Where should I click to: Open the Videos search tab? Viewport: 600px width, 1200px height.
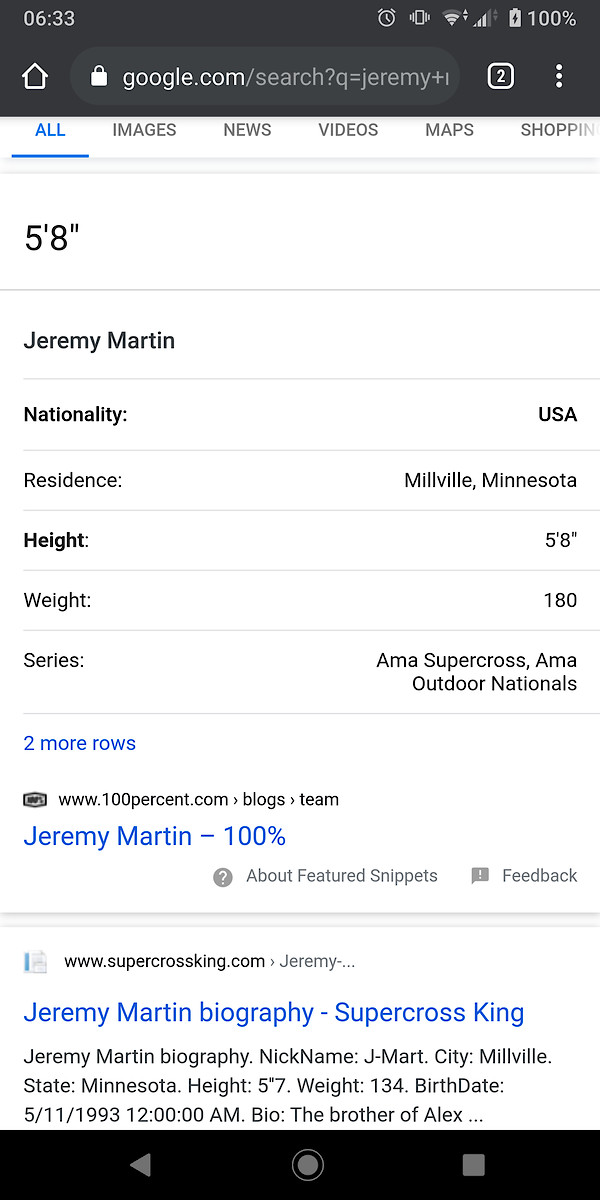click(x=348, y=130)
